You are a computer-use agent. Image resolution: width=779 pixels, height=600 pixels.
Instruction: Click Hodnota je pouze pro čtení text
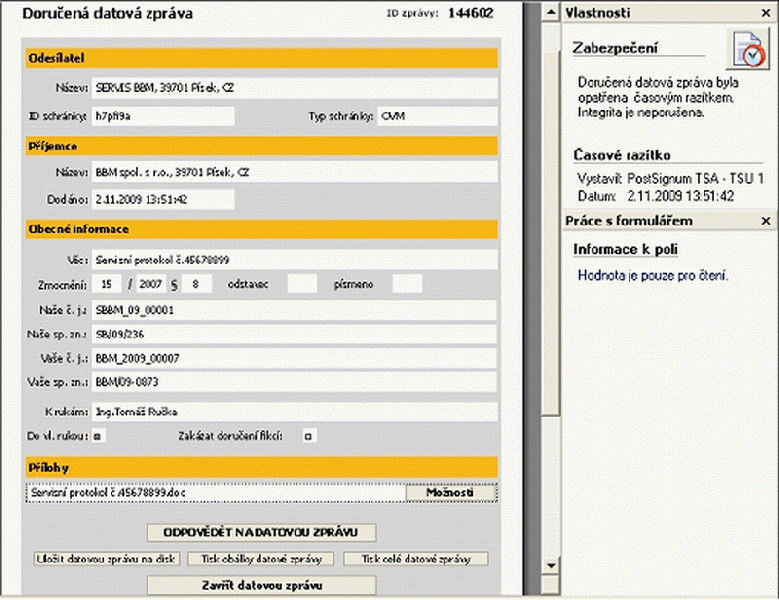tap(653, 275)
